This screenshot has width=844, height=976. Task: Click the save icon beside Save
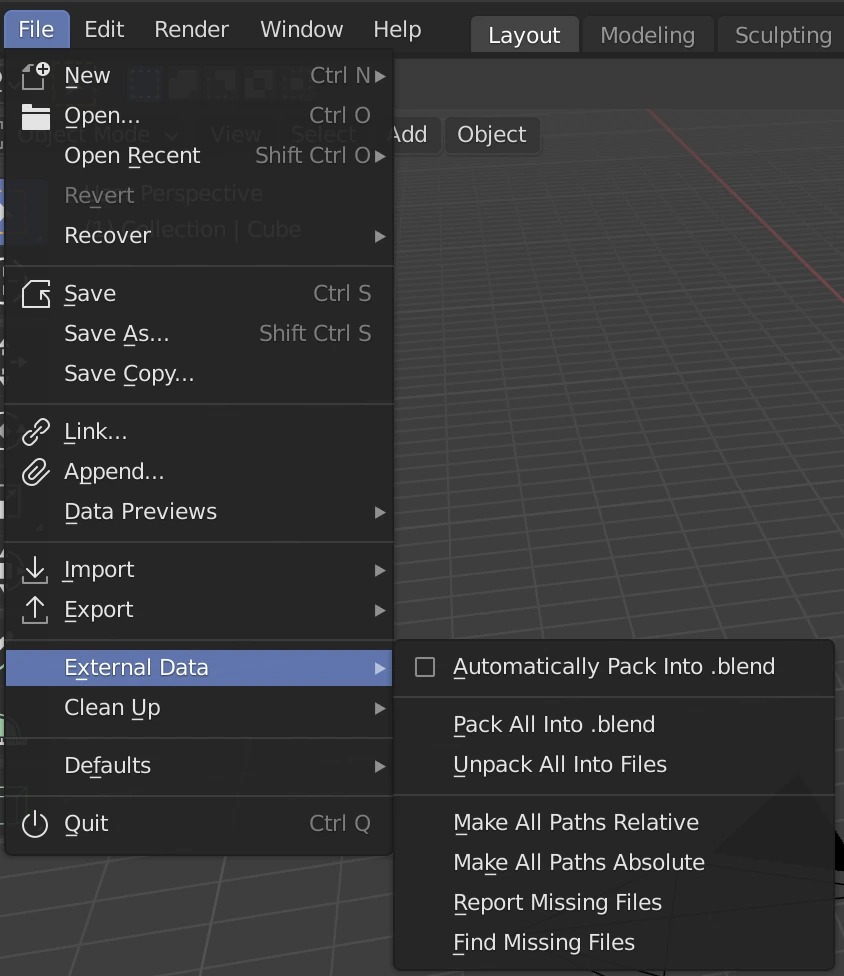pos(35,293)
